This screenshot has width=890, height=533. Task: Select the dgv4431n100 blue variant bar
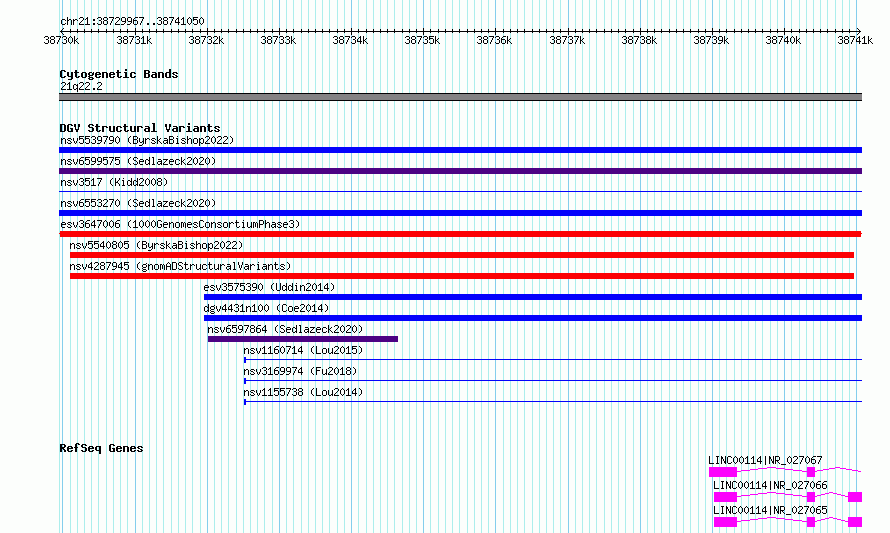(x=533, y=318)
